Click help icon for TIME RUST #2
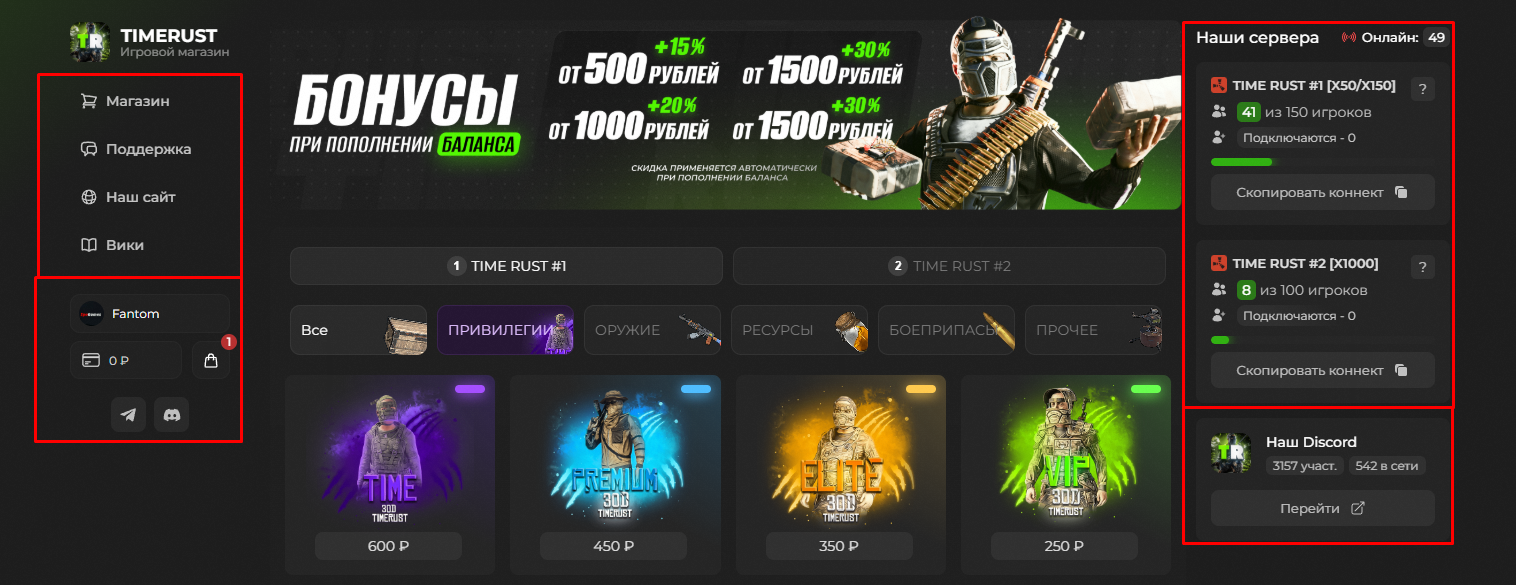 (x=1423, y=267)
